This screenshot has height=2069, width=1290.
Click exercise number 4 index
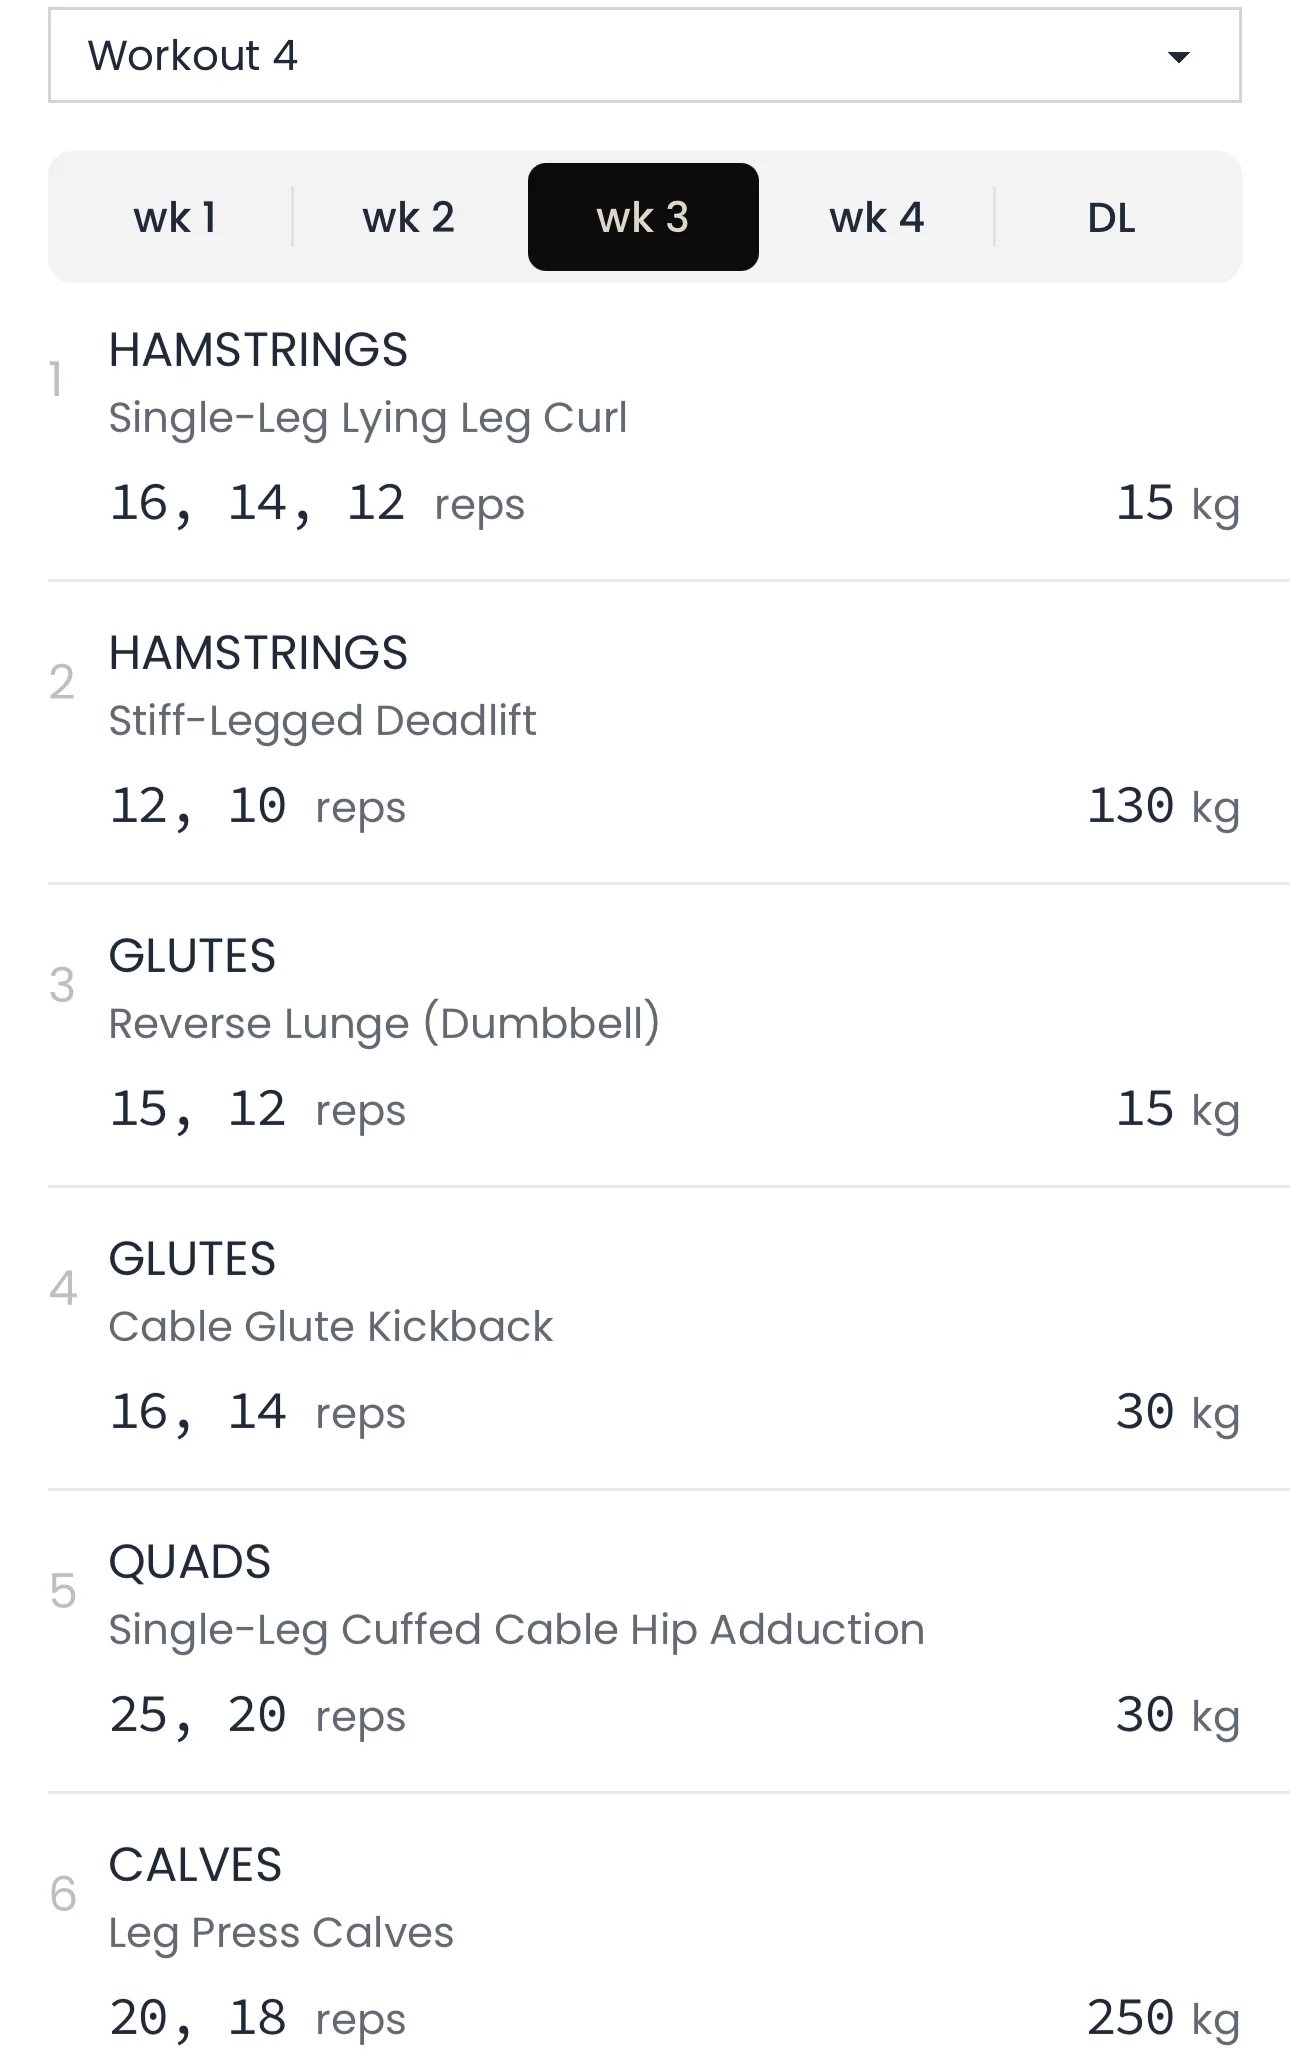pos(63,1289)
